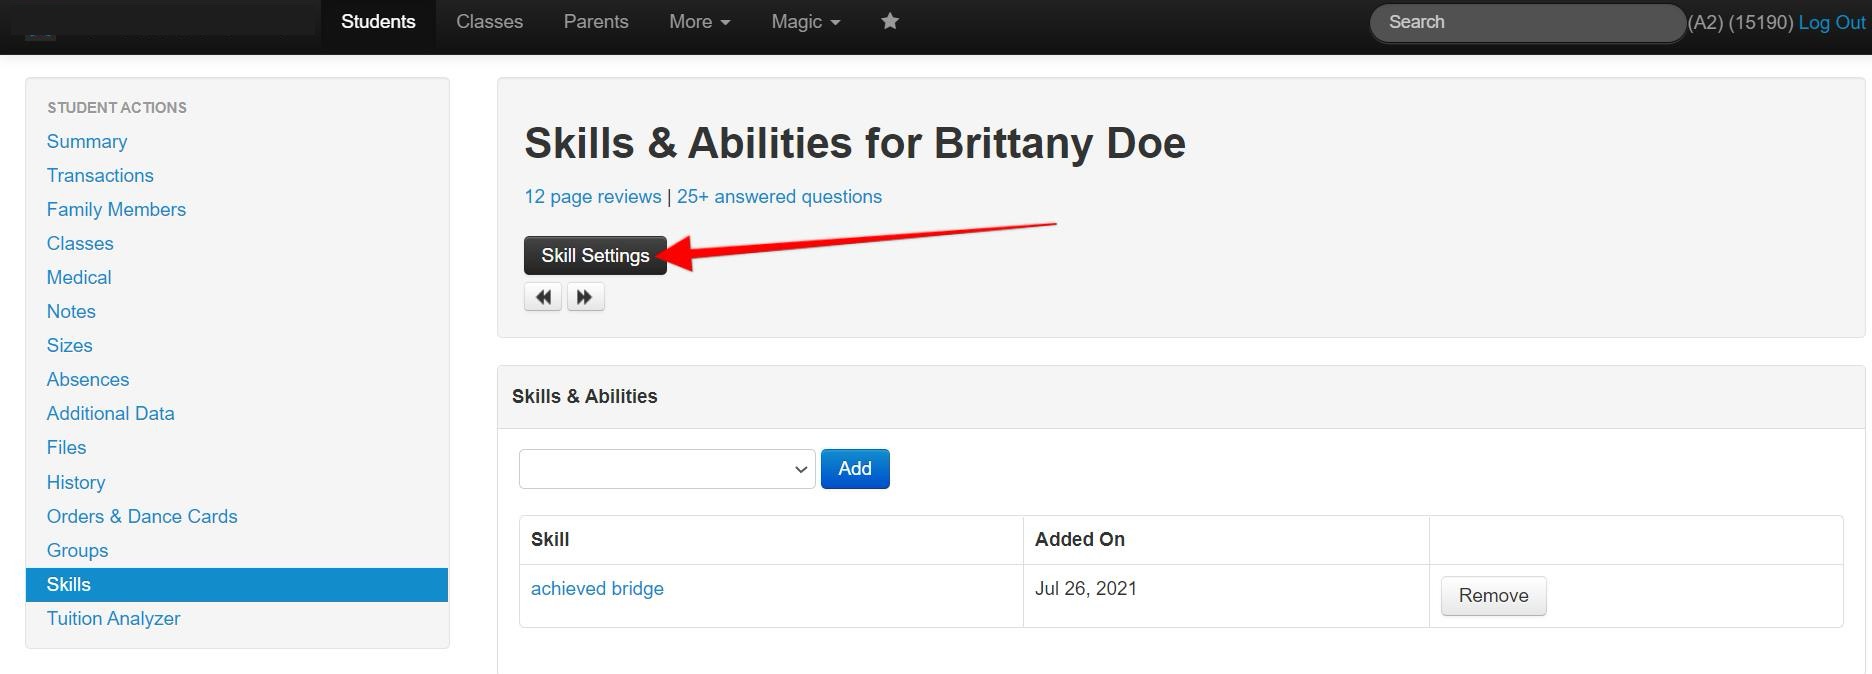
Task: Click in the Search field
Action: [1526, 22]
